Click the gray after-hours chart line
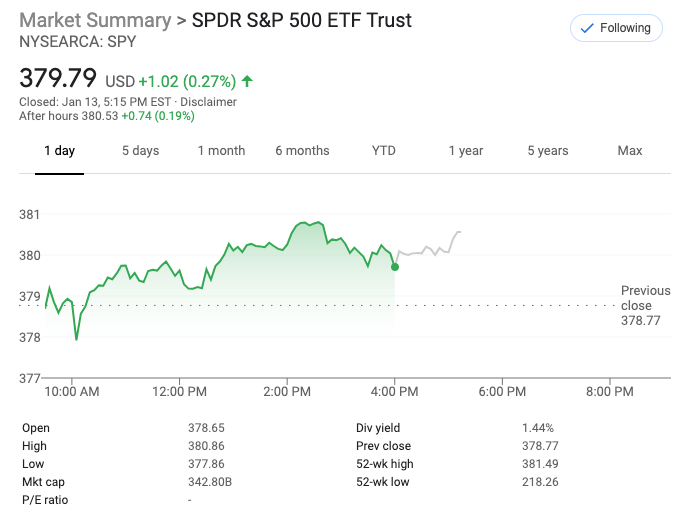This screenshot has height=516, width=691. tap(430, 250)
